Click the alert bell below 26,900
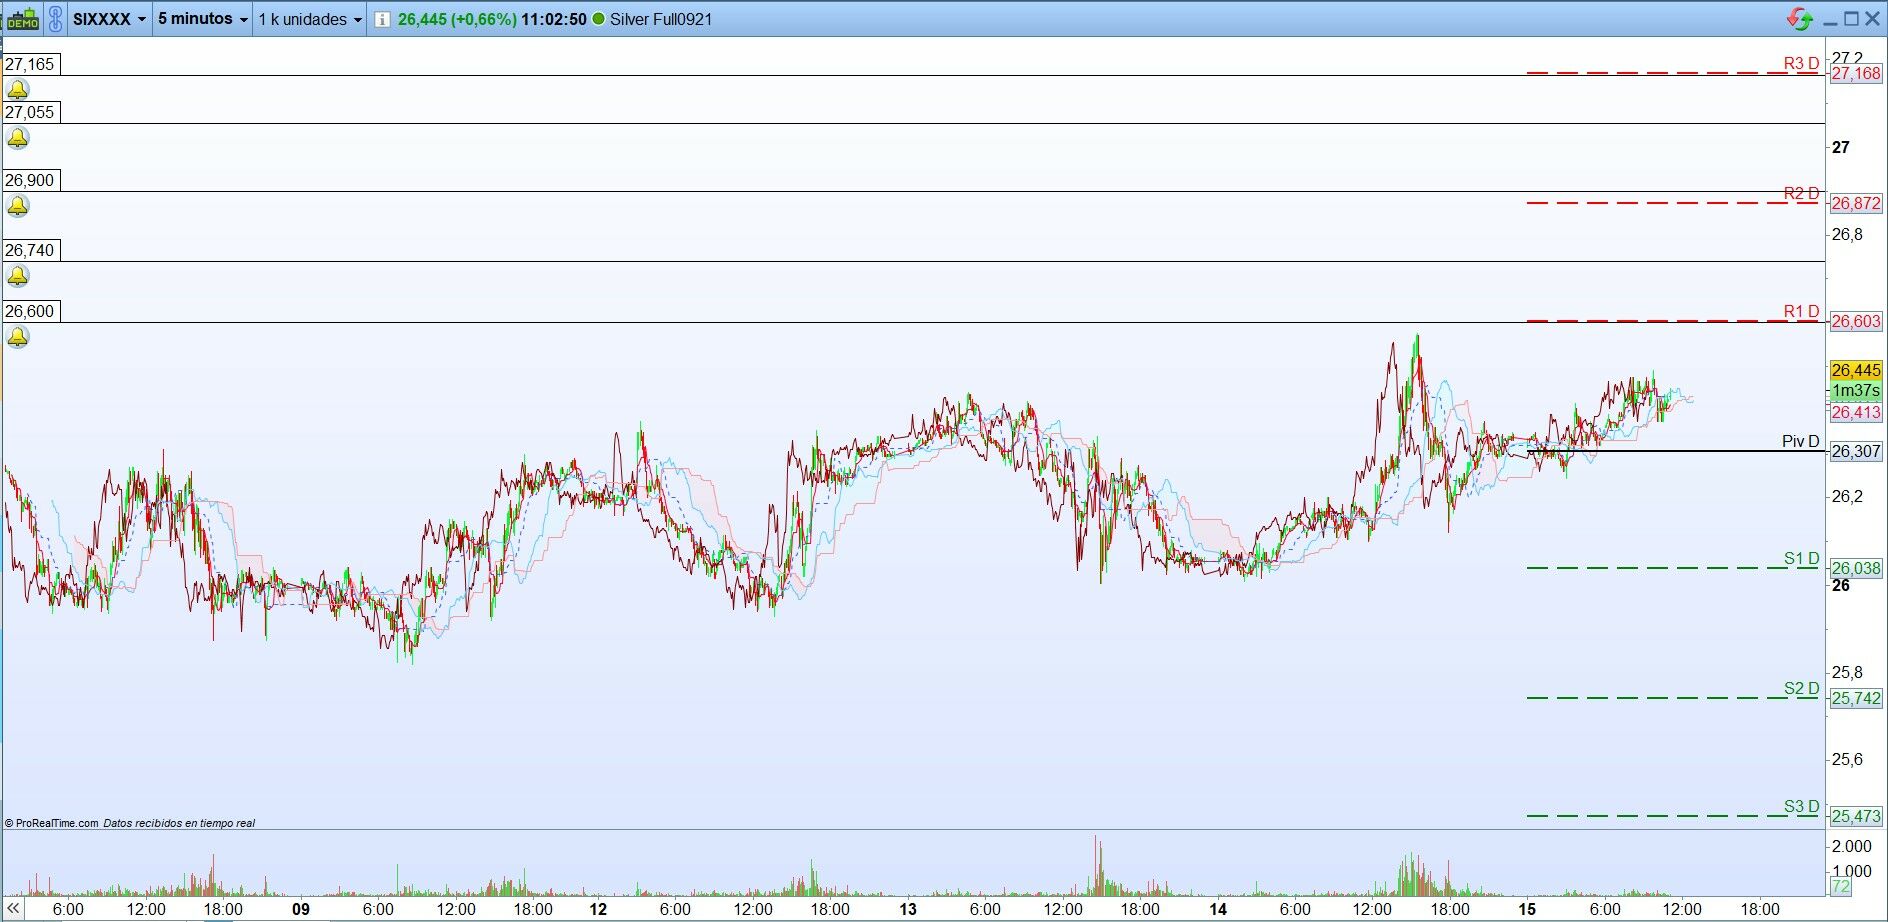Screen dimensions: 1888x922 point(18,206)
